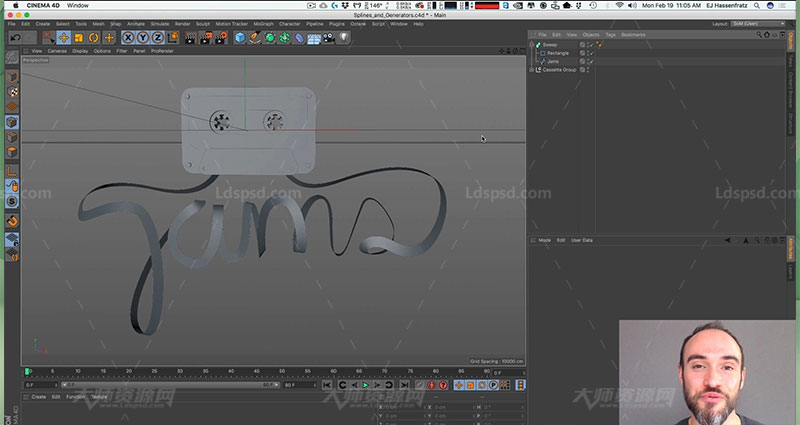Click the Light bulb icon

344,37
